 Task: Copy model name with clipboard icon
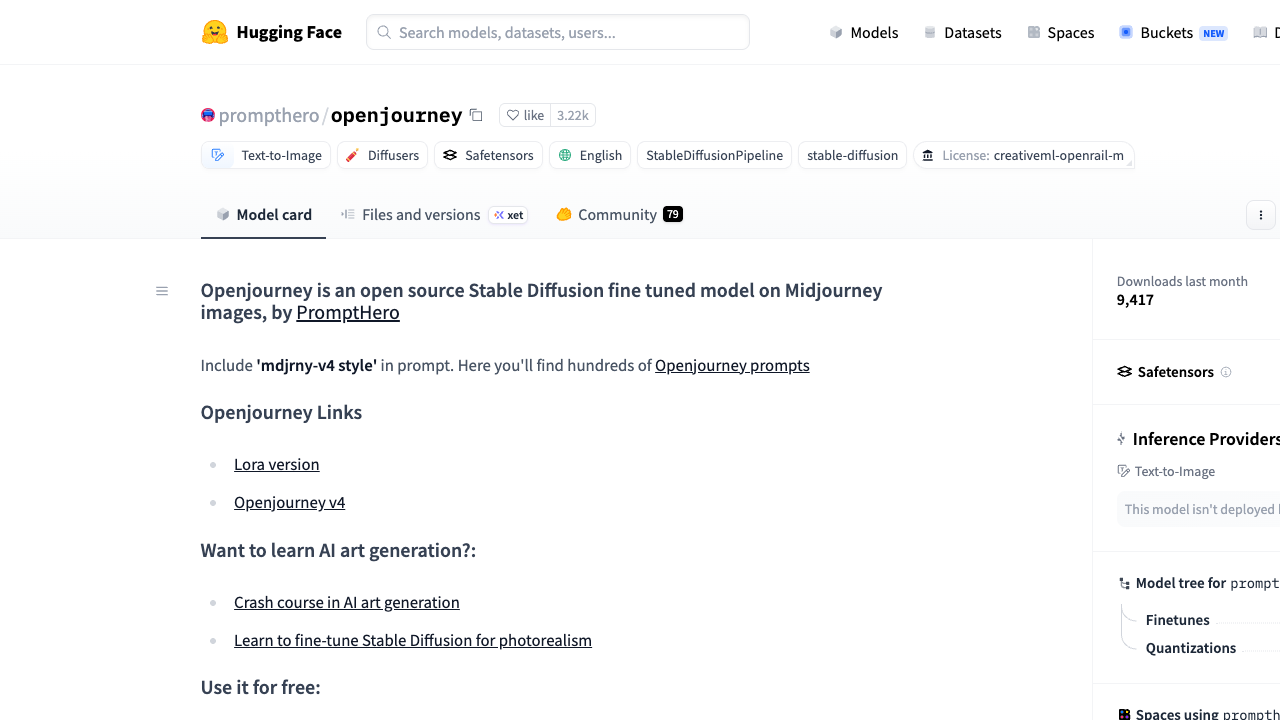click(x=476, y=115)
